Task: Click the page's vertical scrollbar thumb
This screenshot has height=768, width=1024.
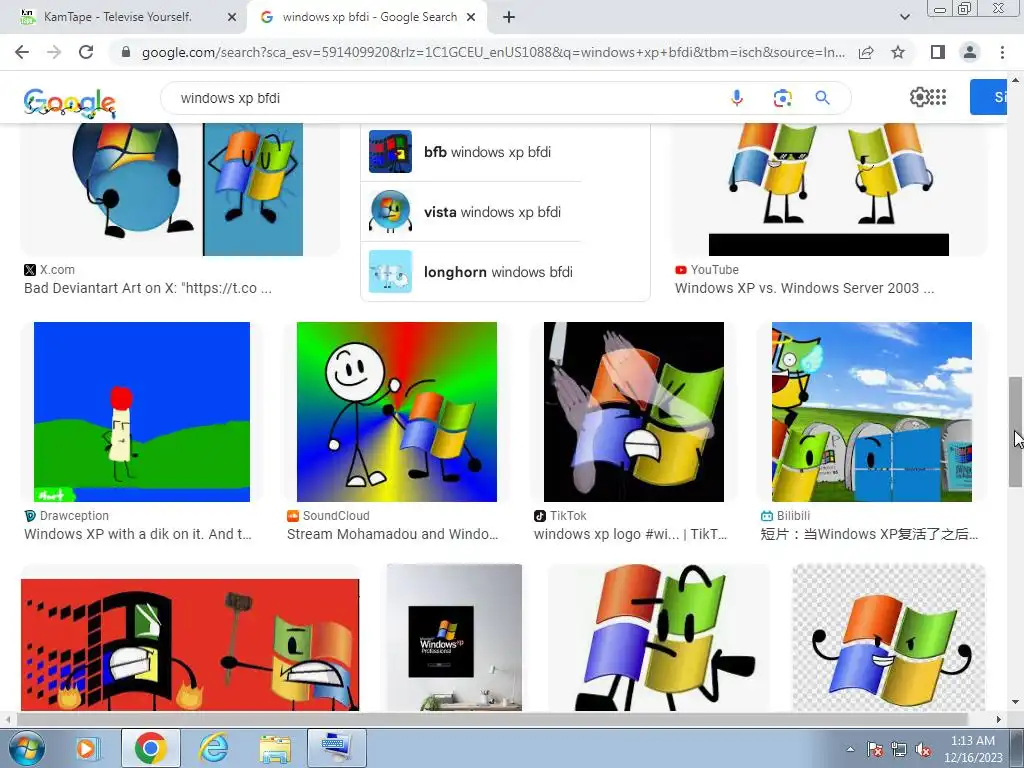Action: [x=1015, y=432]
